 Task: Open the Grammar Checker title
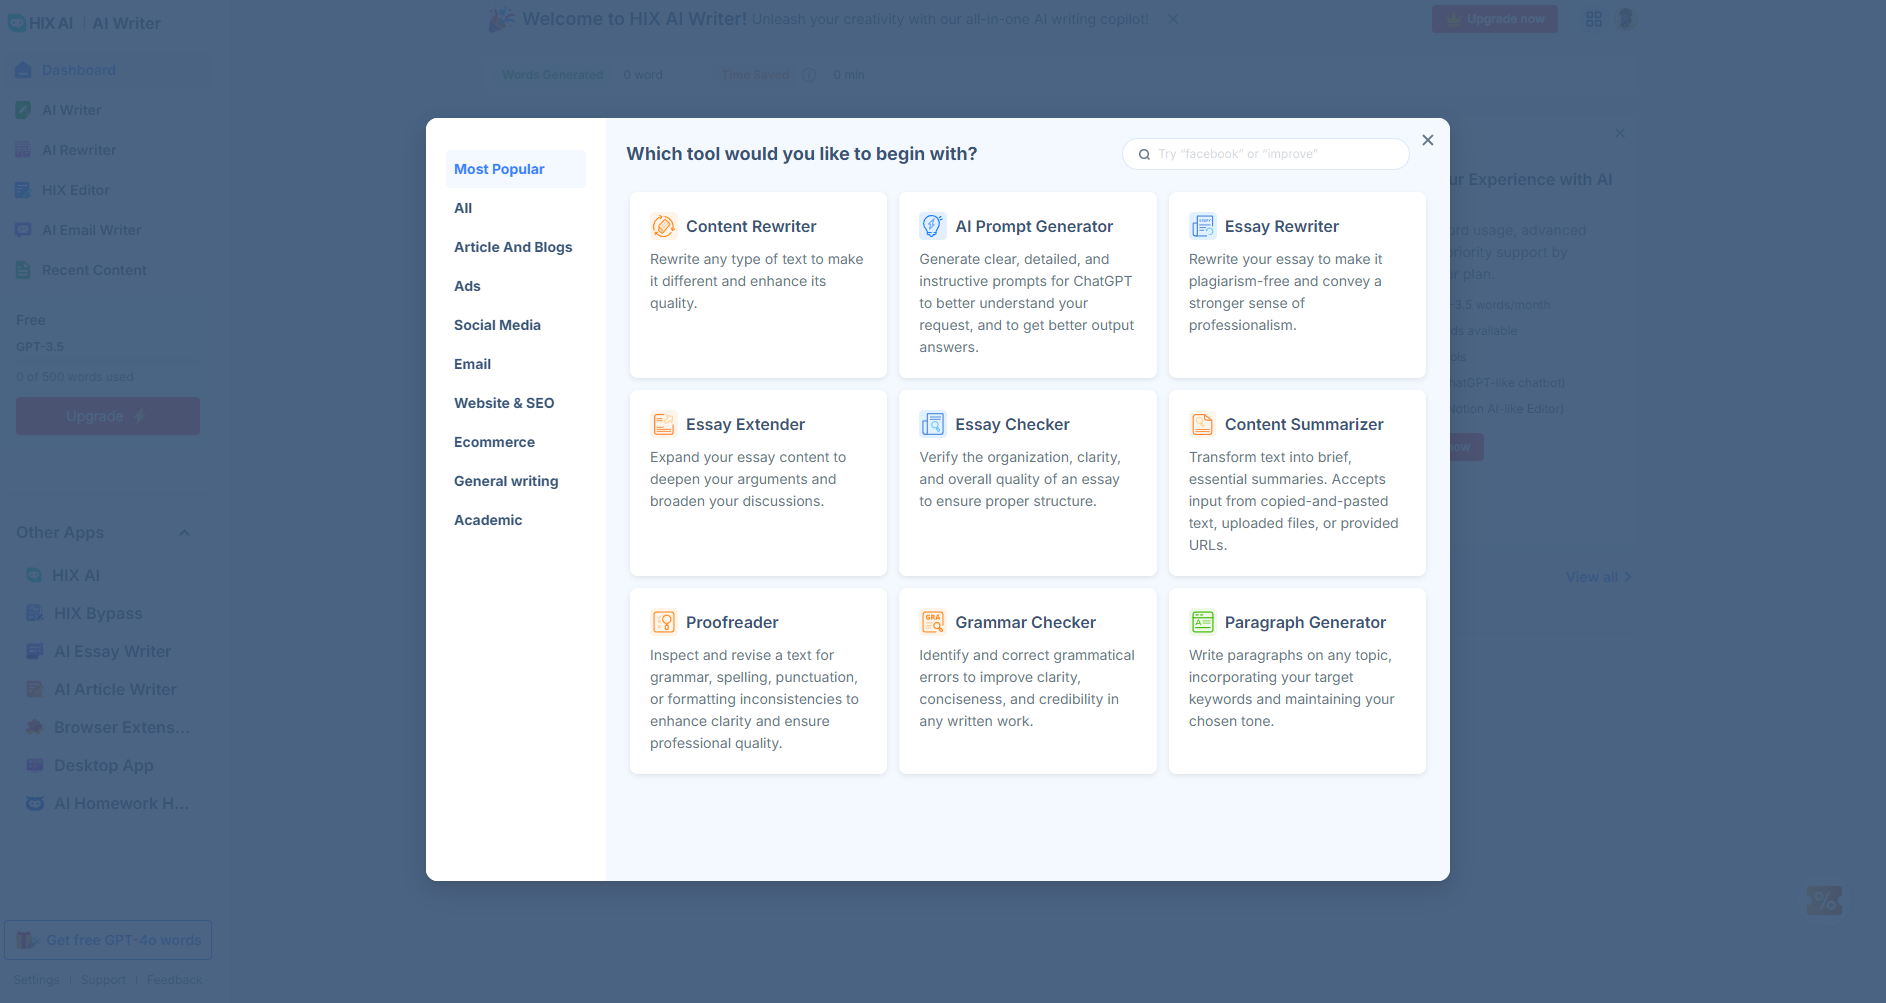[1025, 622]
